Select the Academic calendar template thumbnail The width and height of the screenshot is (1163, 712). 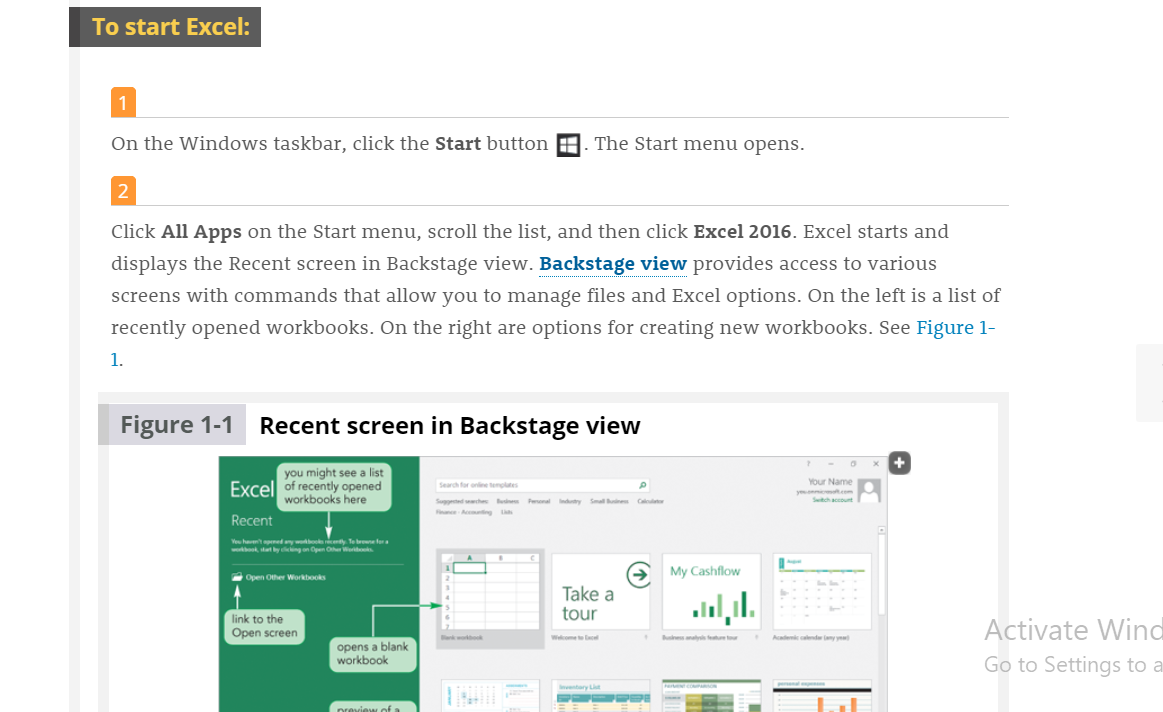[x=822, y=591]
